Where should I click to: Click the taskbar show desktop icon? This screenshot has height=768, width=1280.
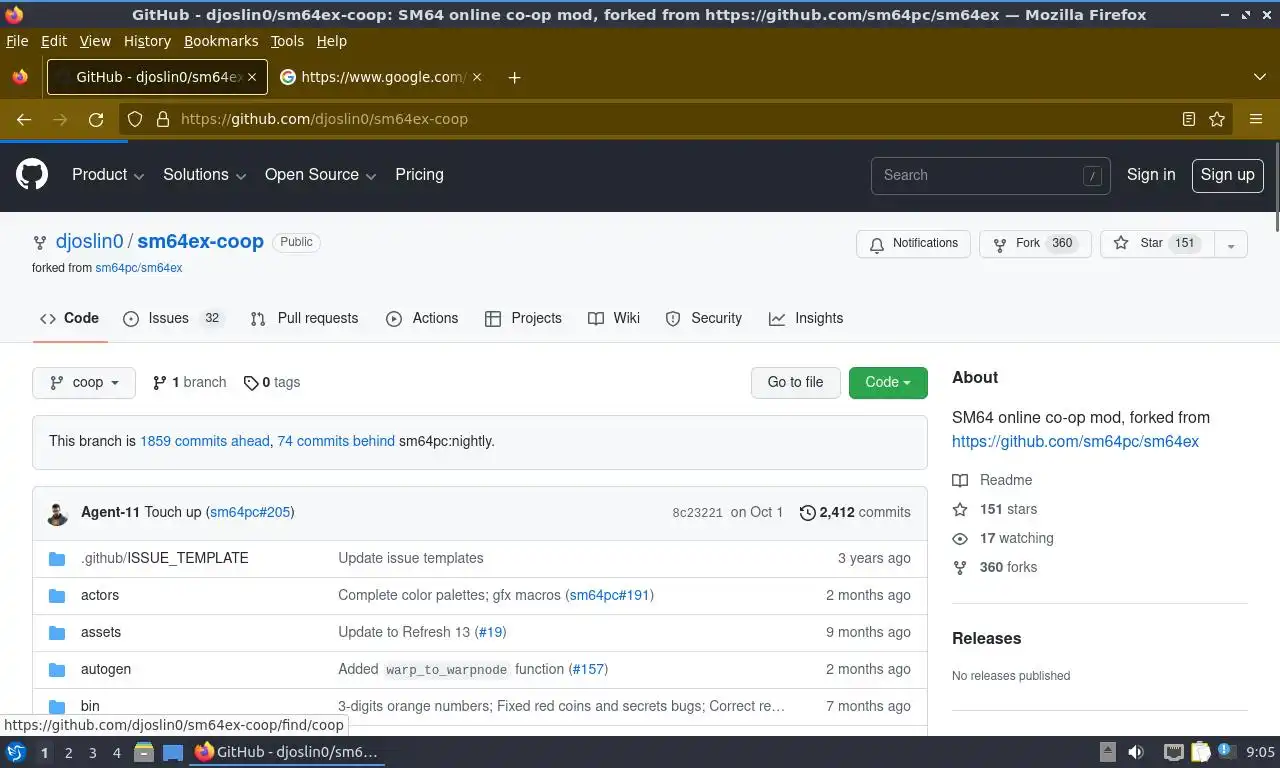(173, 752)
